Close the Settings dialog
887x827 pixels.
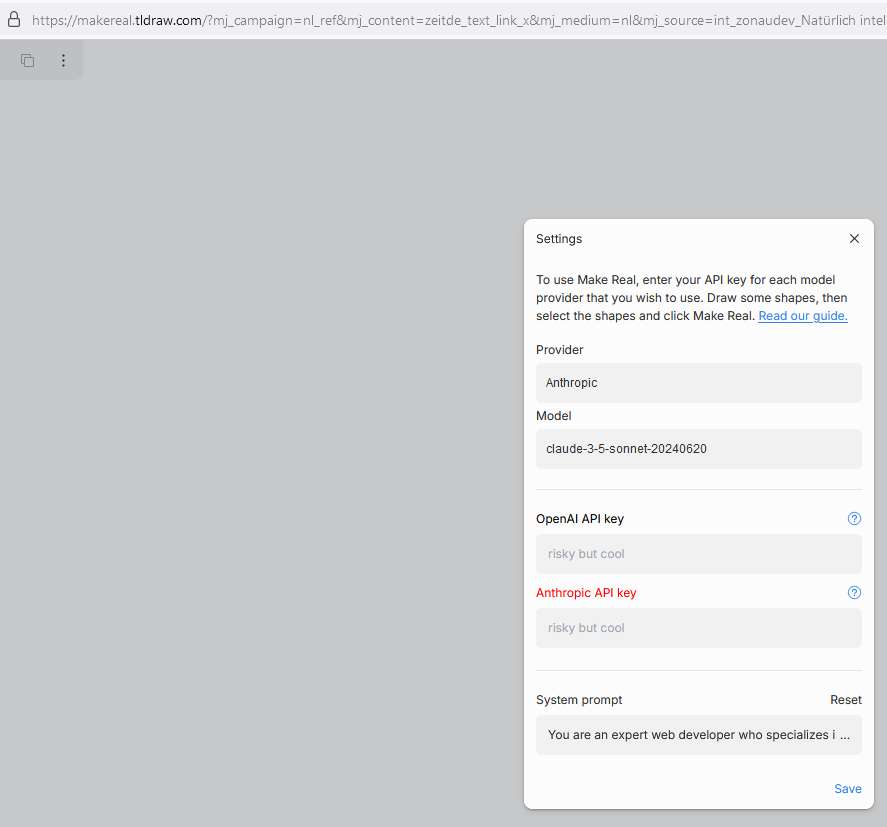(x=854, y=239)
